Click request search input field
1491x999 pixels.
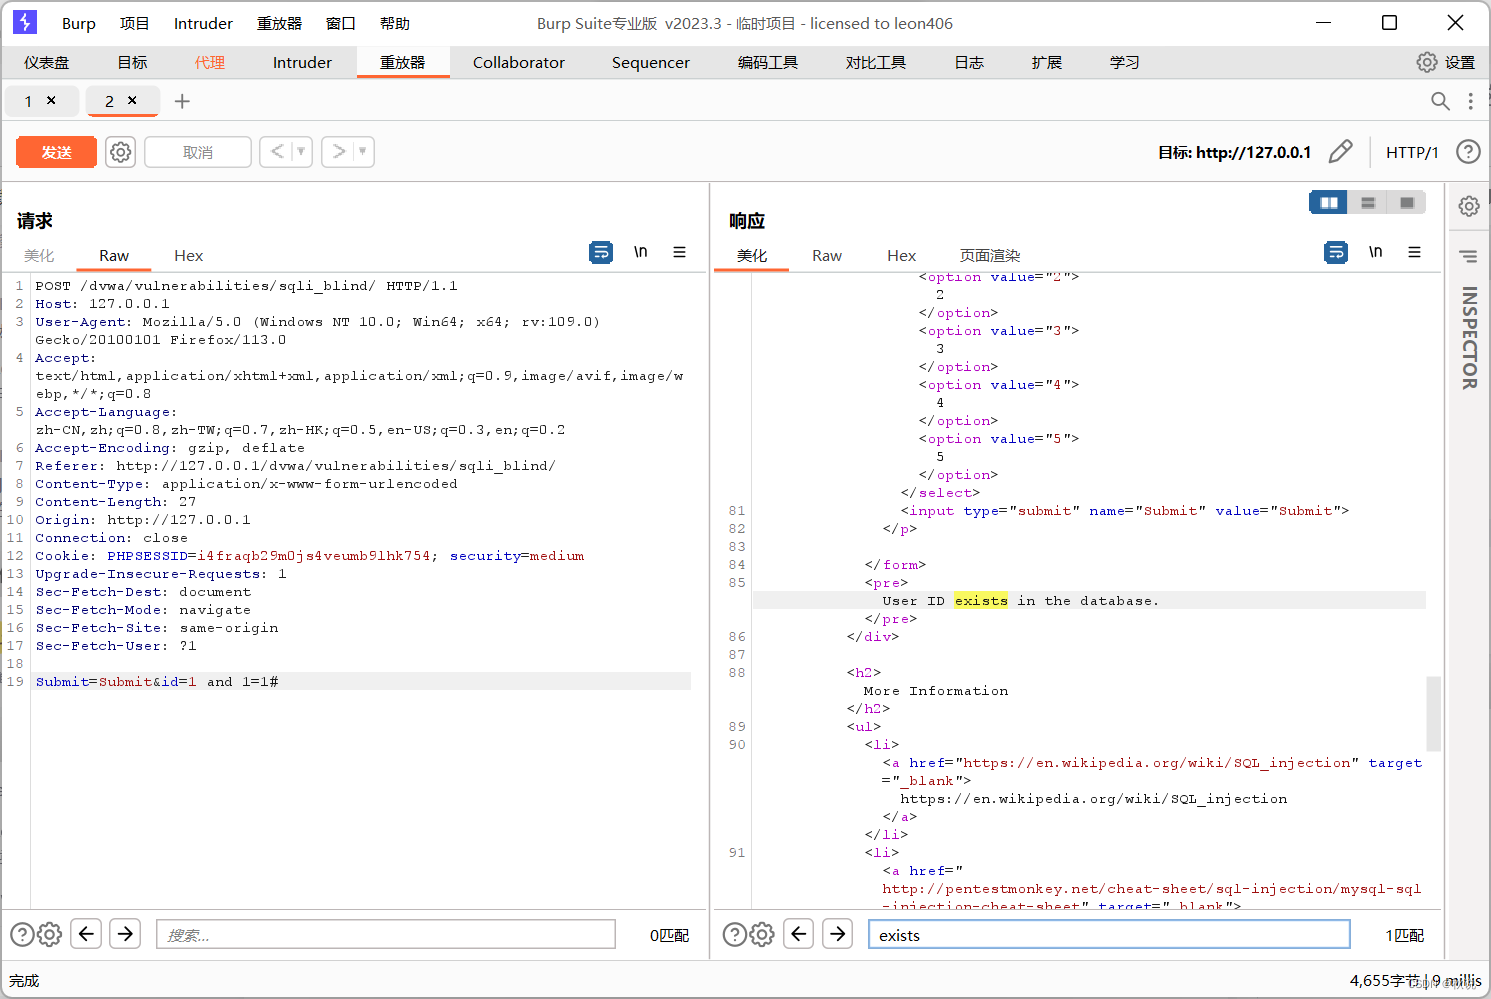tap(386, 934)
